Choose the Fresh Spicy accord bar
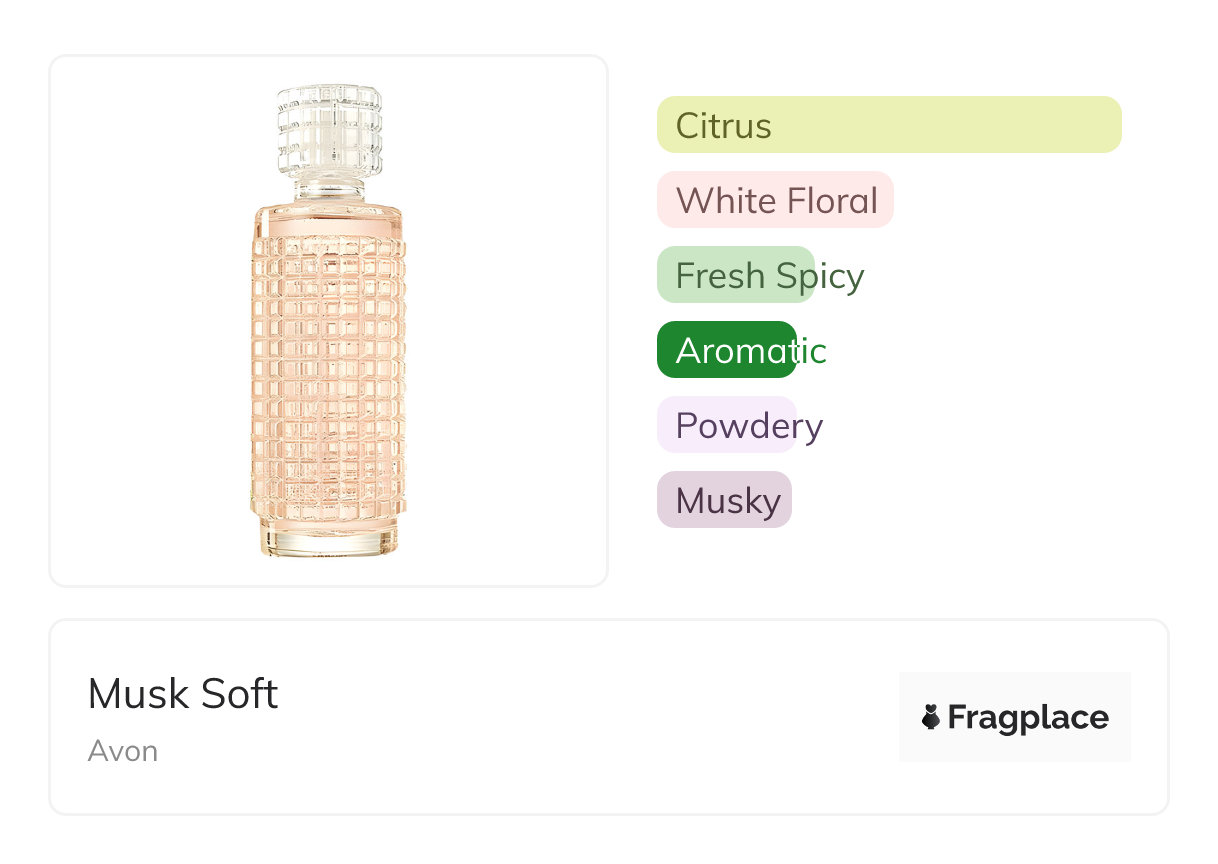 pos(736,275)
